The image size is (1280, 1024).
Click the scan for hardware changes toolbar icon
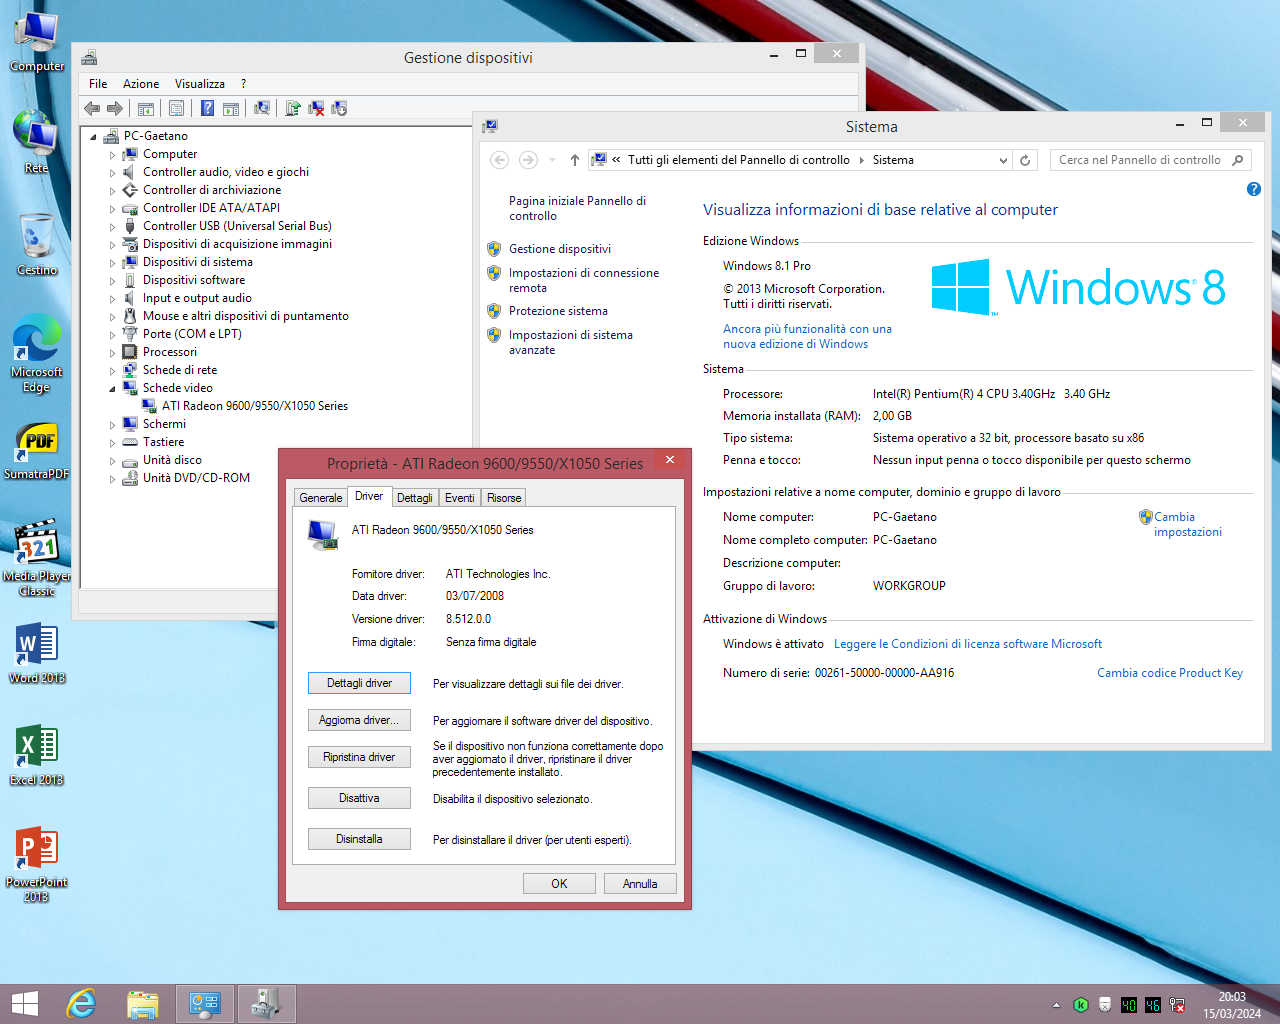click(262, 108)
